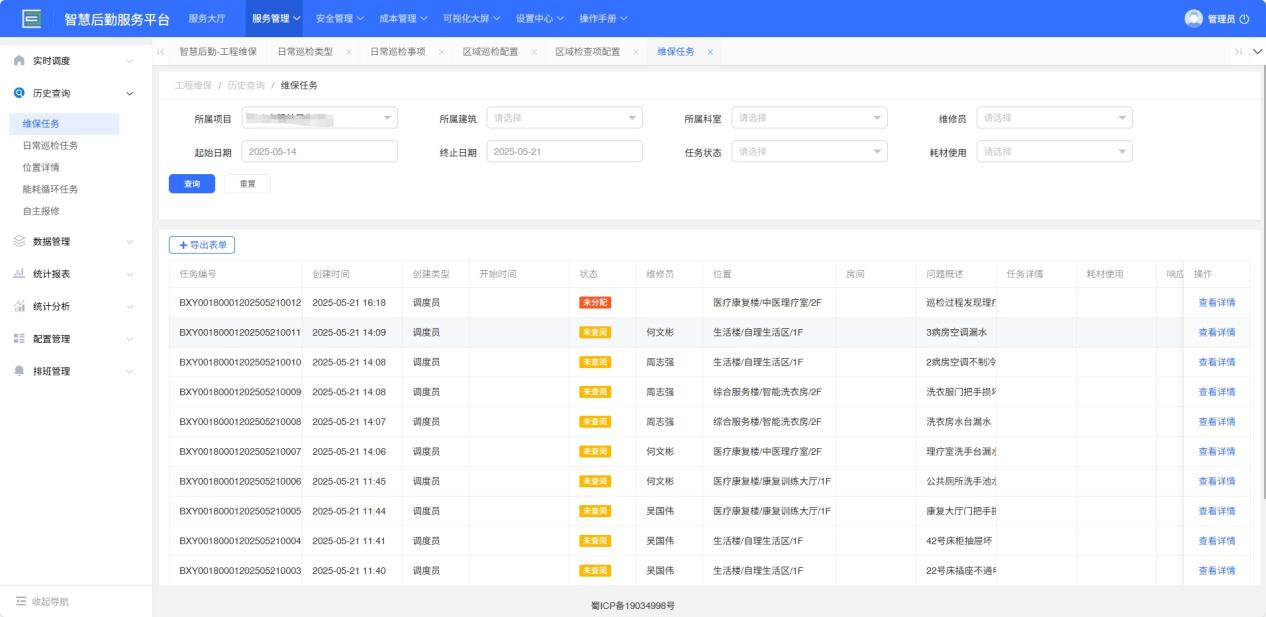
Task: Open the 操作手册 top menu
Action: (604, 19)
